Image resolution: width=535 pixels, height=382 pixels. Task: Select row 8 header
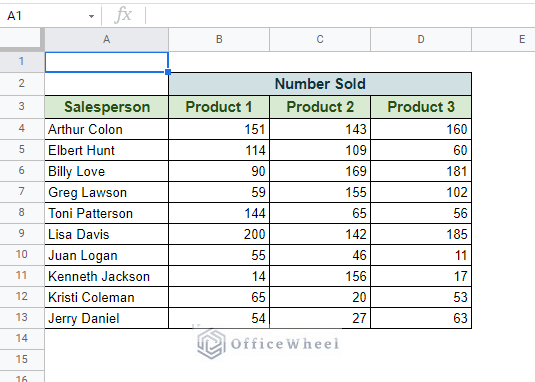[x=22, y=213]
